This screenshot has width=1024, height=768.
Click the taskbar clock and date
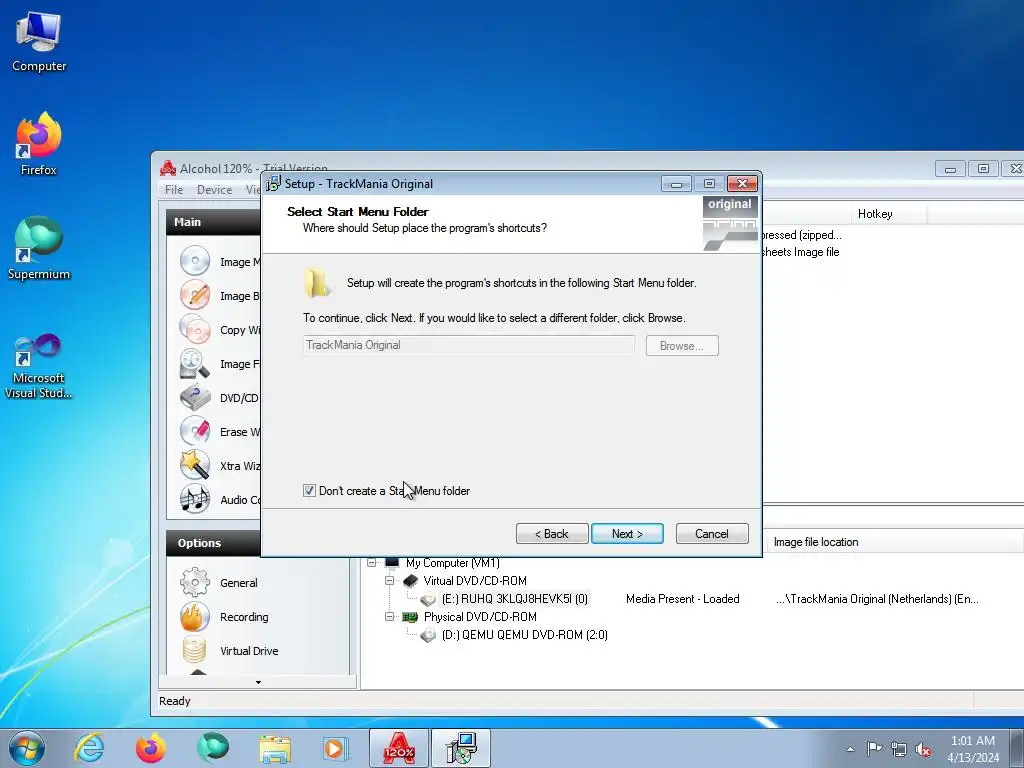973,749
